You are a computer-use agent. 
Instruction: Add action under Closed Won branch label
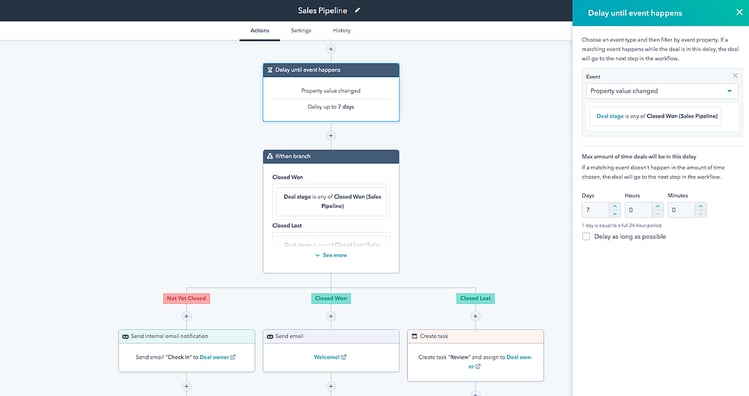click(331, 316)
